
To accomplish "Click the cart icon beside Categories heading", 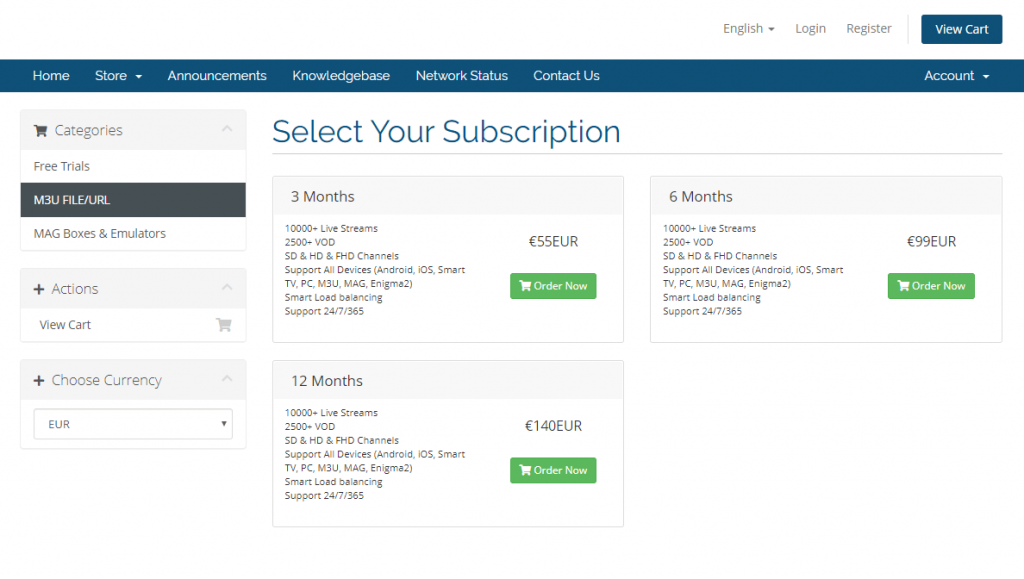I will click(x=40, y=131).
